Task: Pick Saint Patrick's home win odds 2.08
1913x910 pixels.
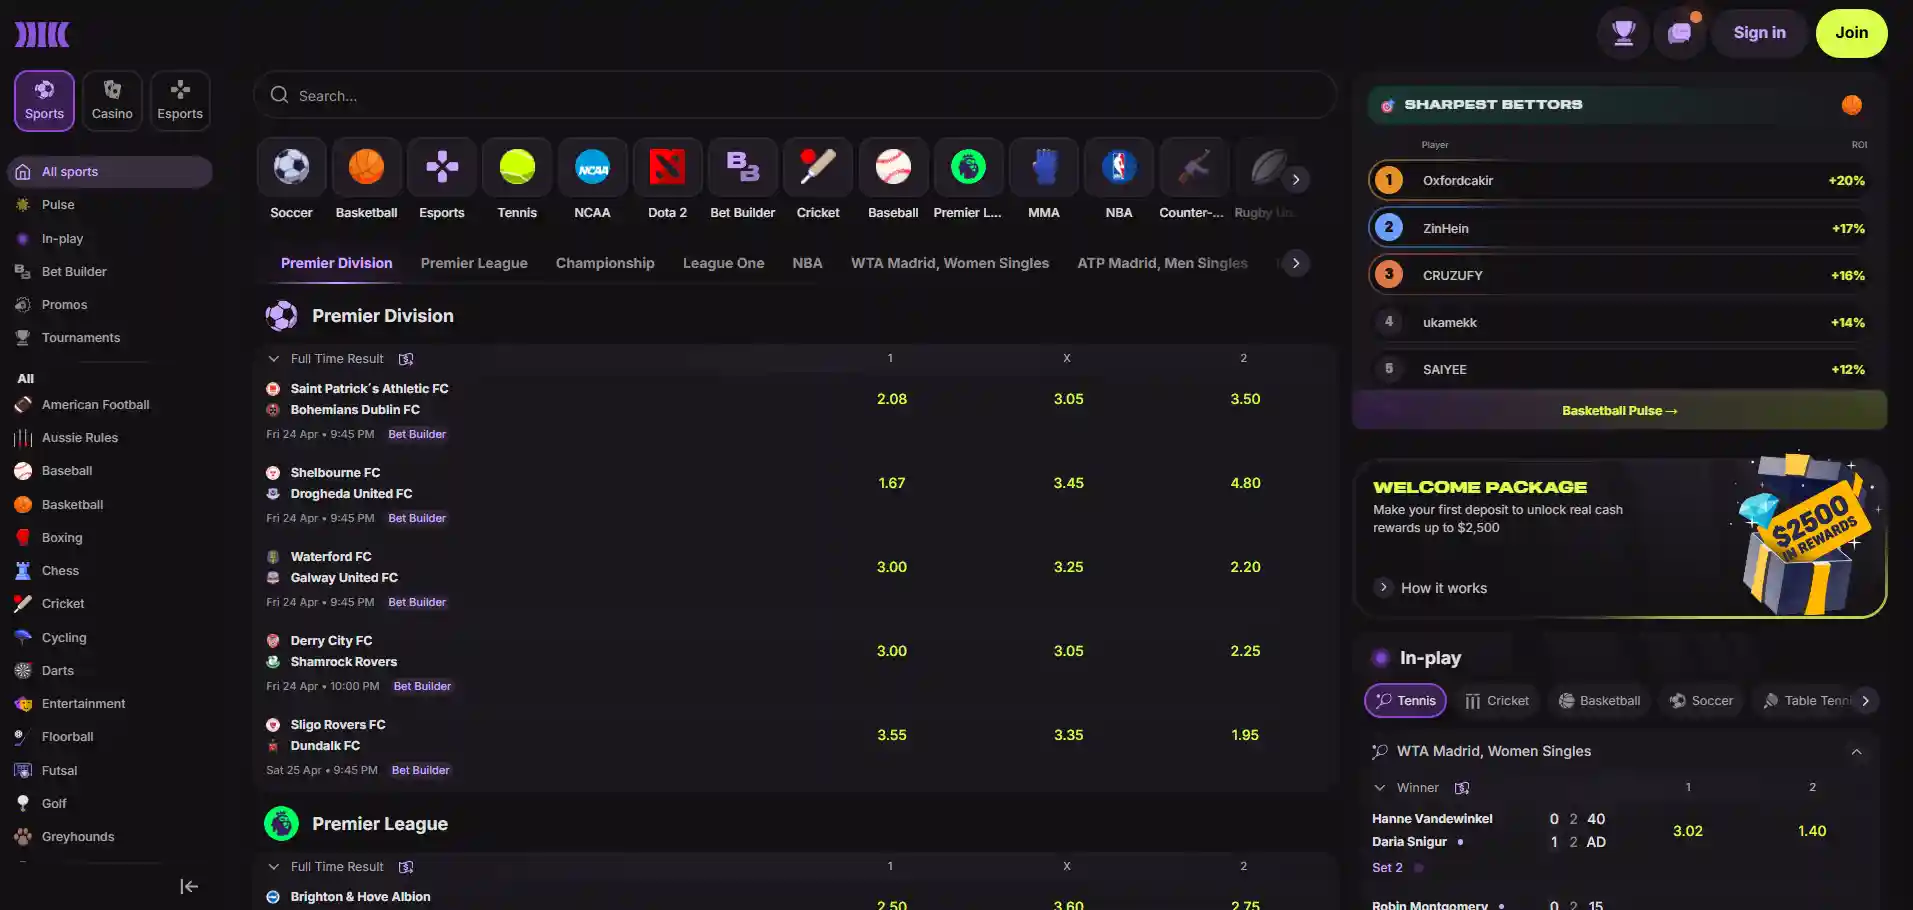Action: (892, 399)
